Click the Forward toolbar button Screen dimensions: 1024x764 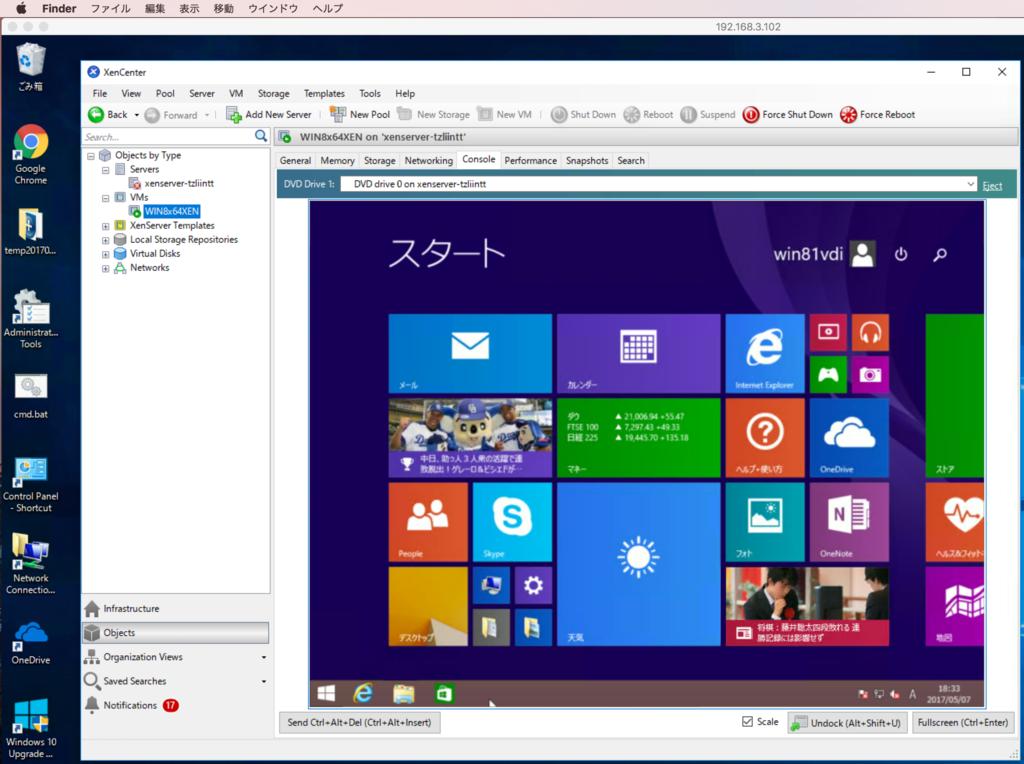click(171, 115)
